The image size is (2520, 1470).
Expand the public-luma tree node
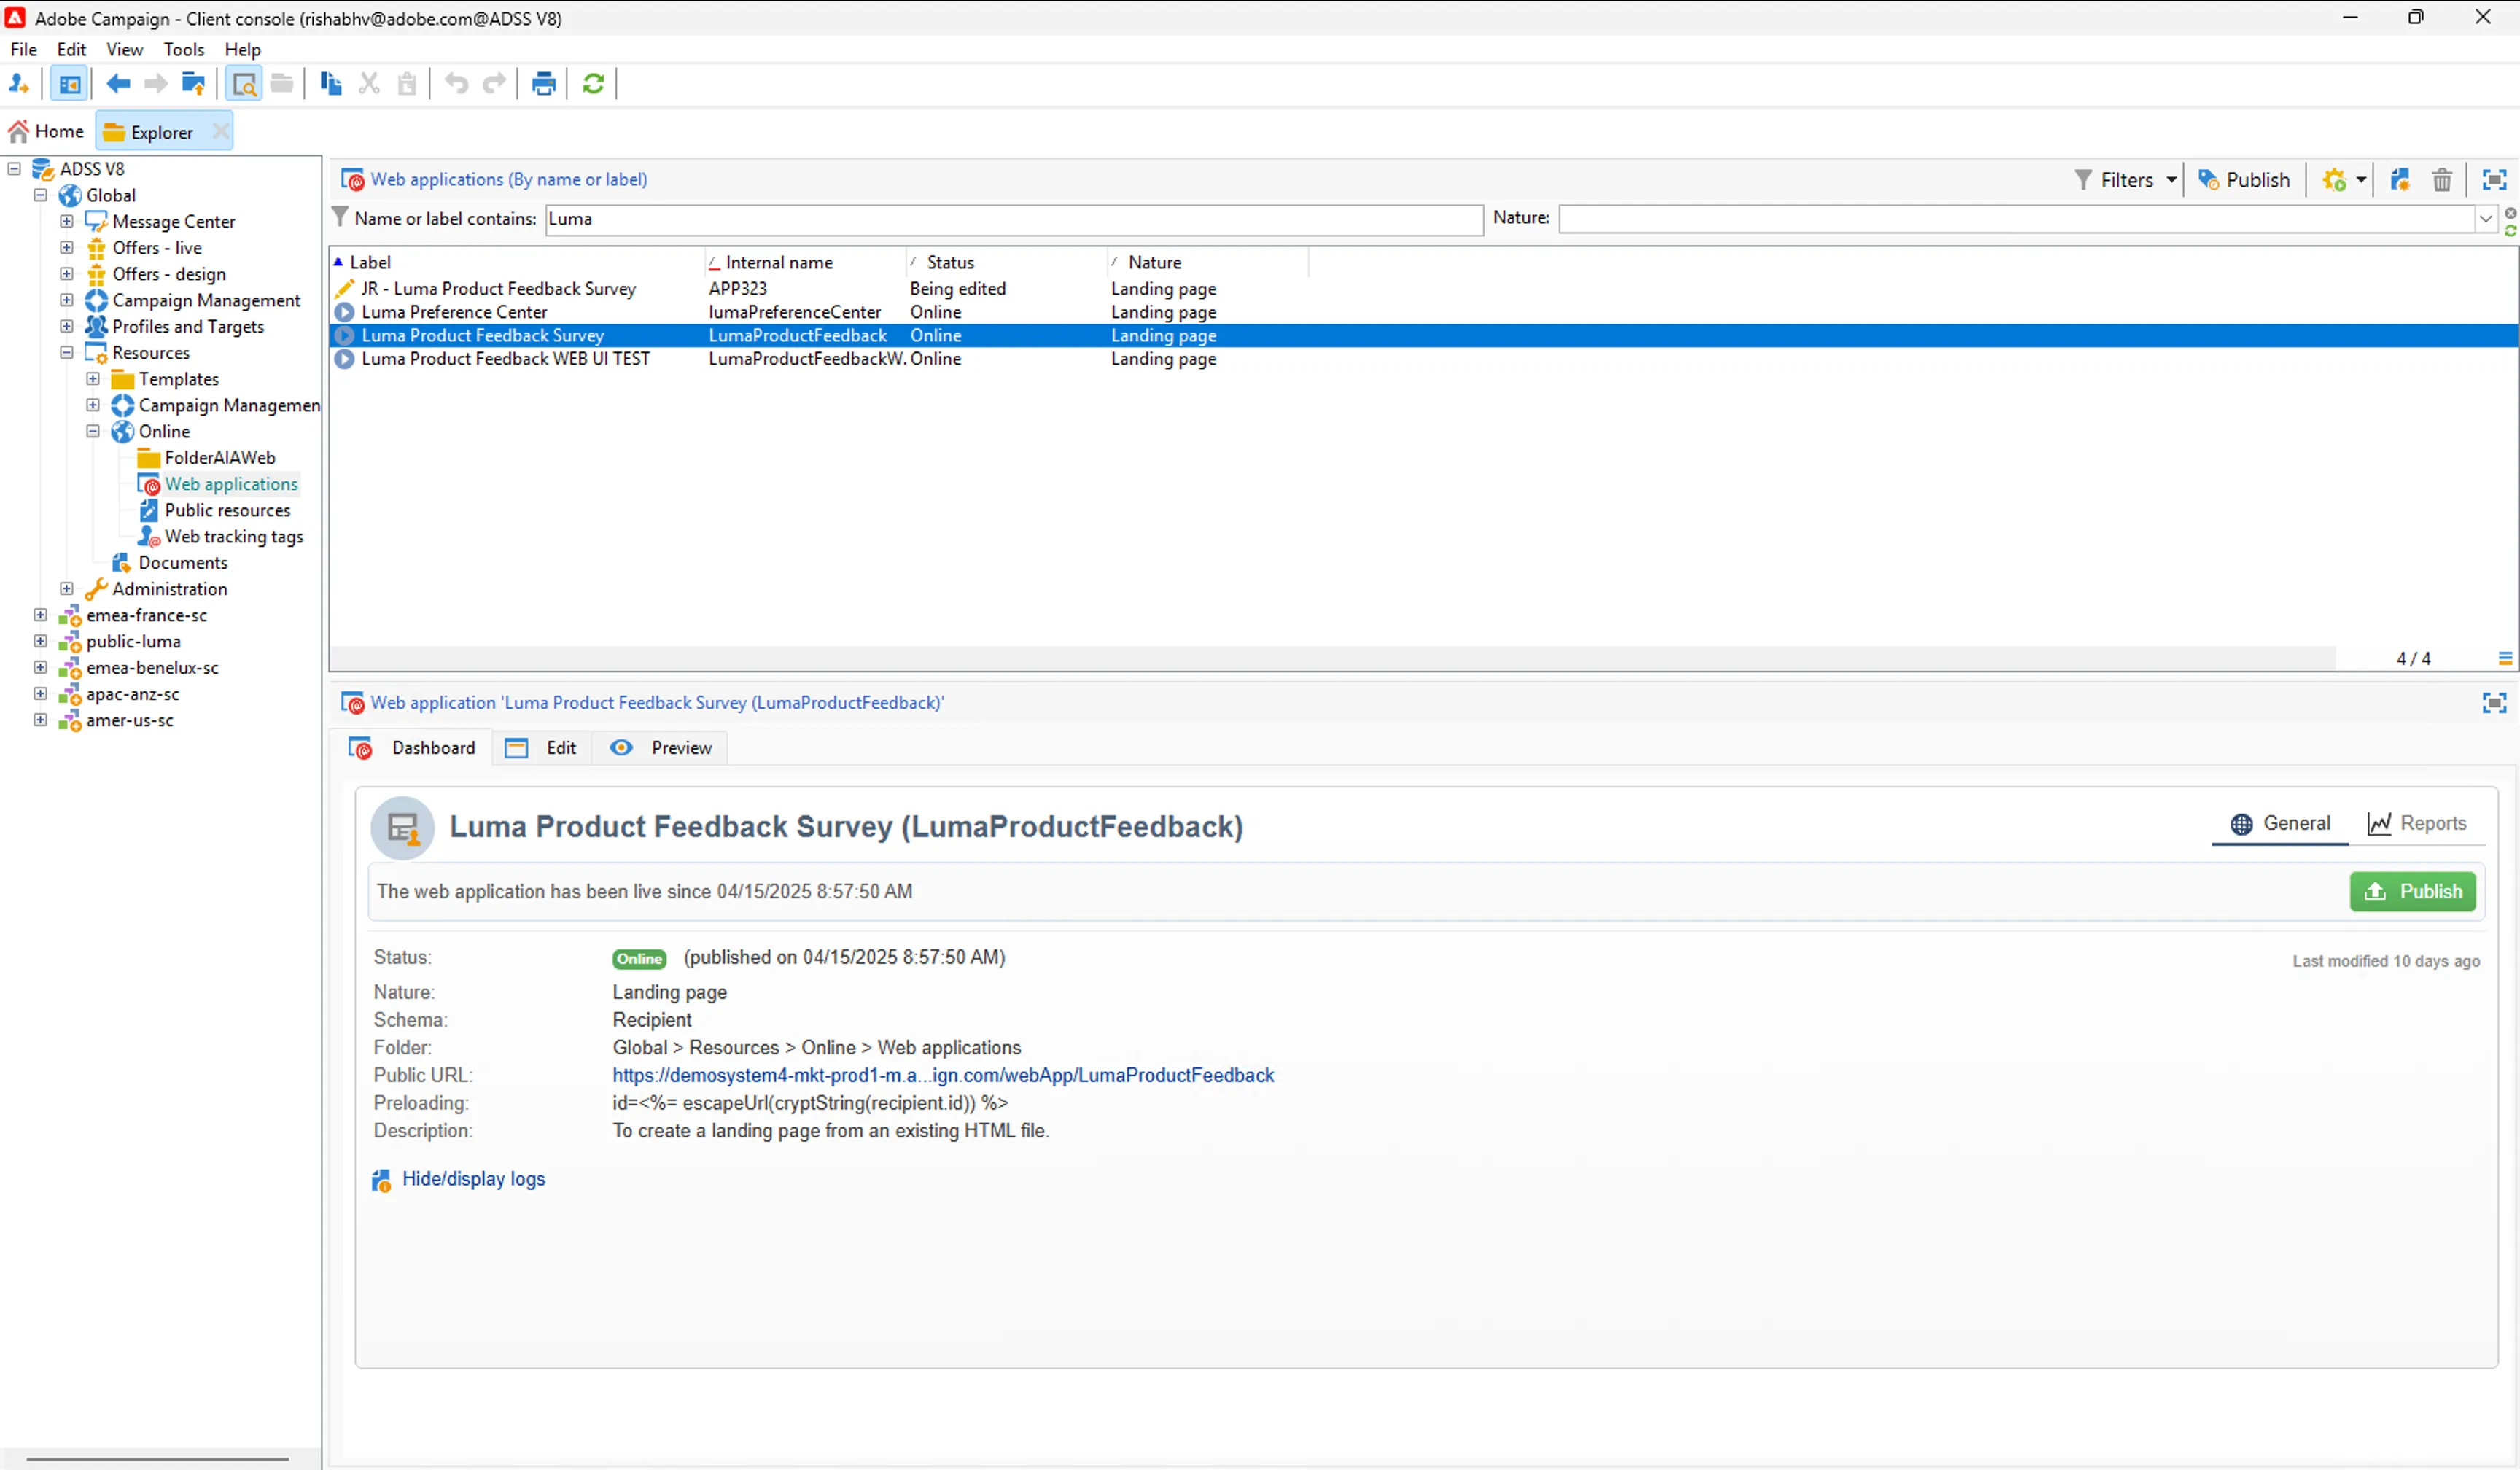(40, 641)
